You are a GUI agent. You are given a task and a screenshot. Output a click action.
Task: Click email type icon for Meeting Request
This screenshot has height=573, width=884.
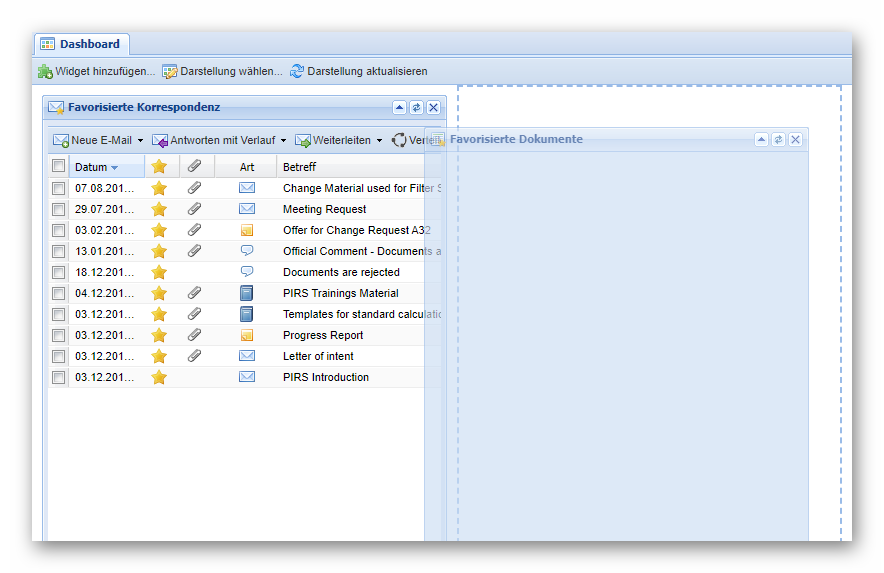coord(247,209)
